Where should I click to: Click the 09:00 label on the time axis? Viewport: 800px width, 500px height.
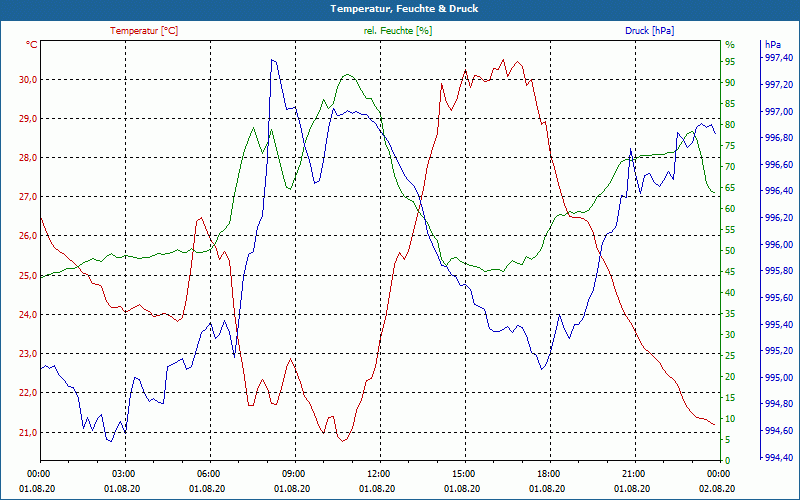point(292,474)
